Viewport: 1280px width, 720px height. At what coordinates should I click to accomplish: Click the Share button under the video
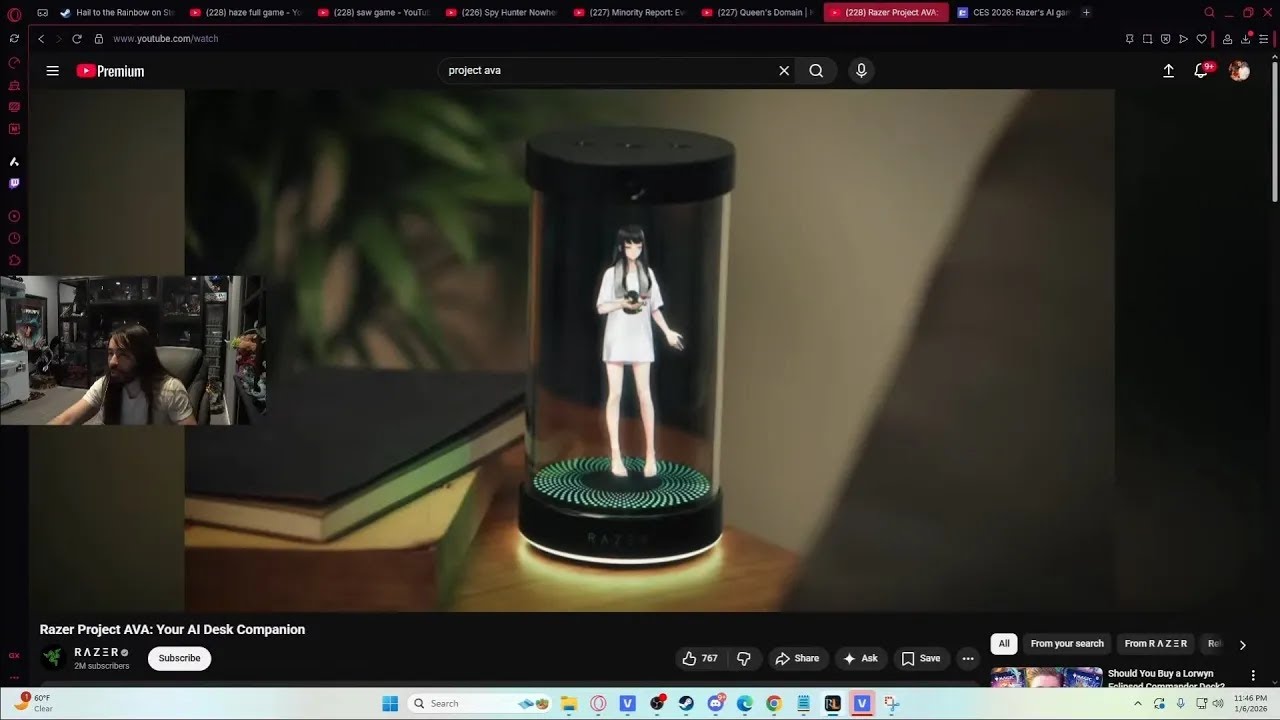click(x=797, y=658)
